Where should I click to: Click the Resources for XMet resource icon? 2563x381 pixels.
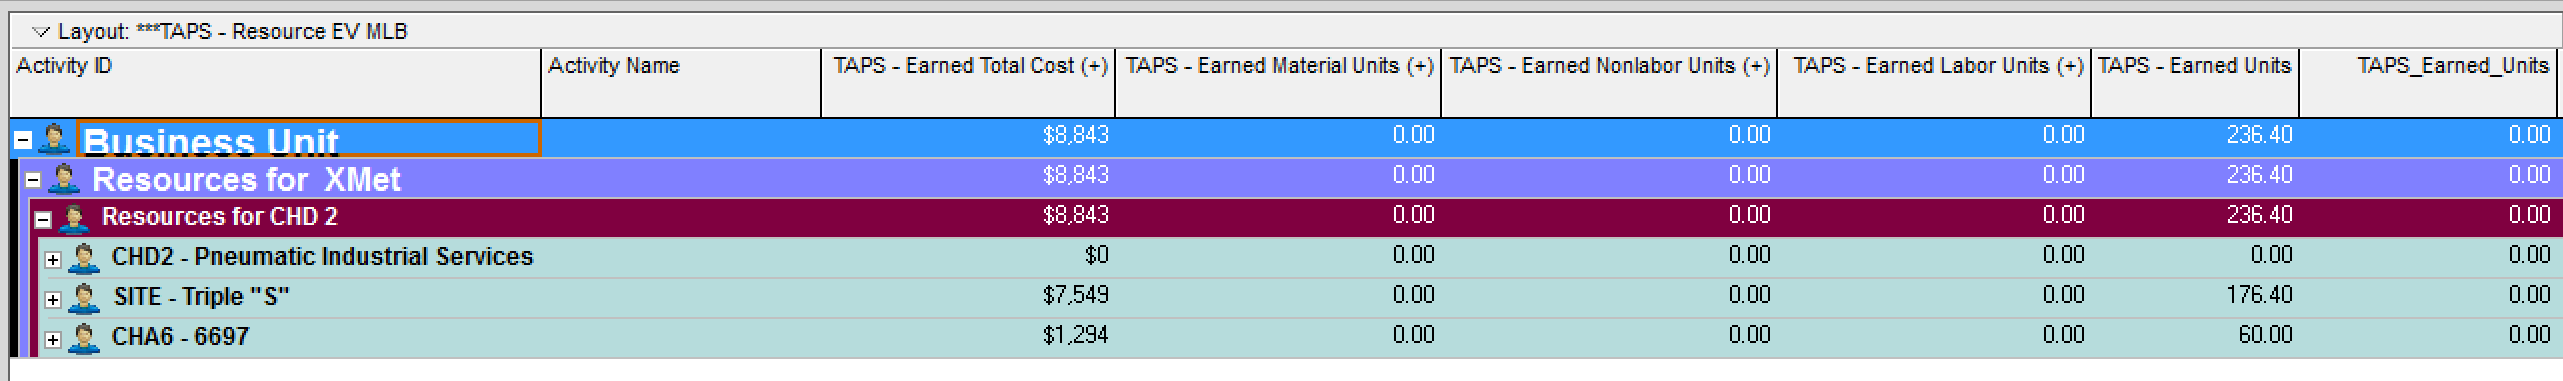tap(64, 179)
